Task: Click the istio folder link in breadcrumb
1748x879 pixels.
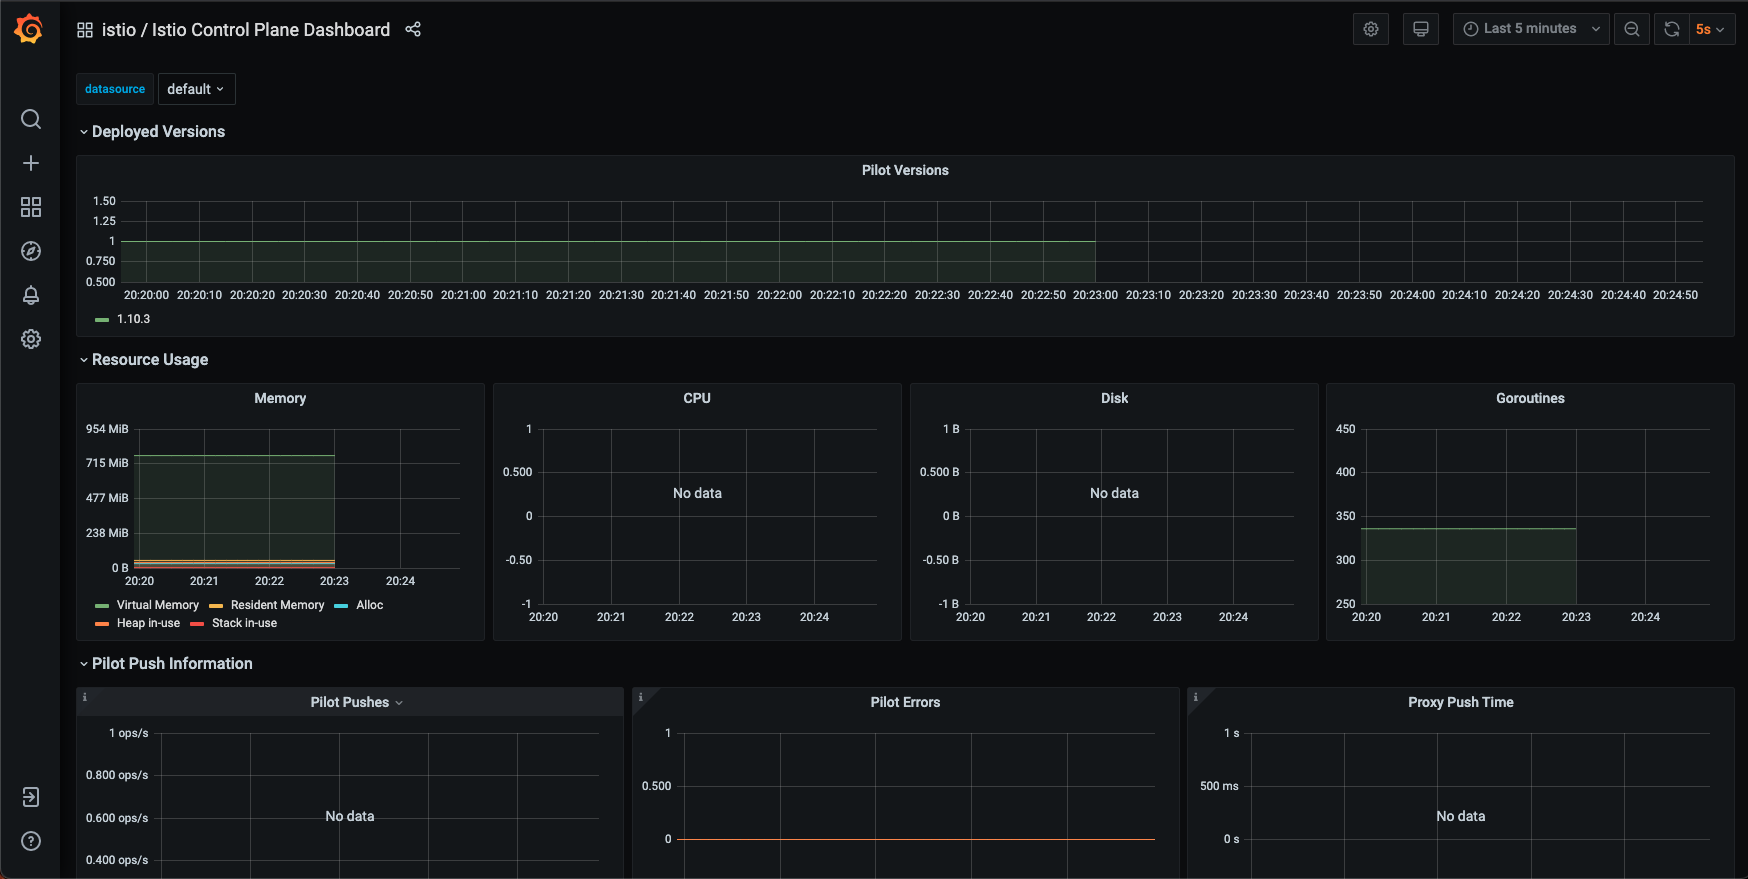Action: (x=119, y=30)
